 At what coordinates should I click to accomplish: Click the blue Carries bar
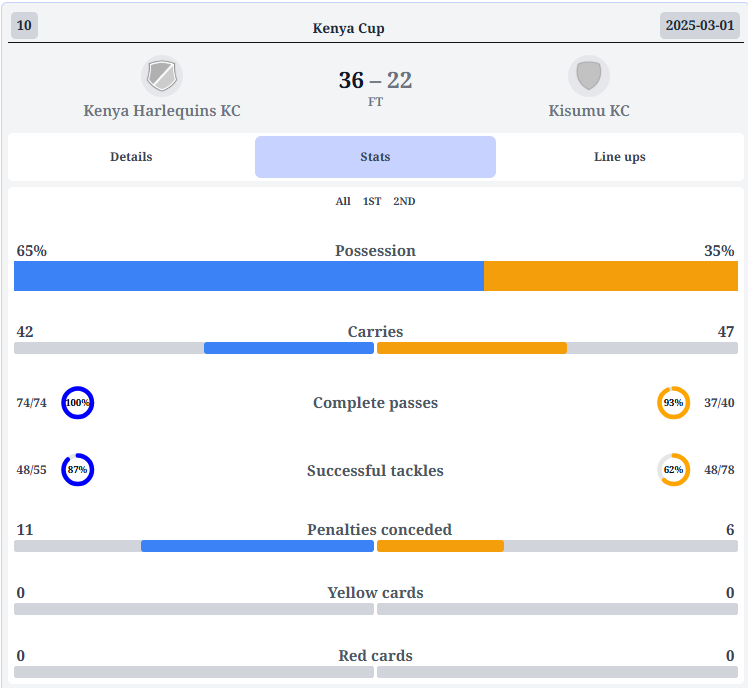click(x=289, y=348)
